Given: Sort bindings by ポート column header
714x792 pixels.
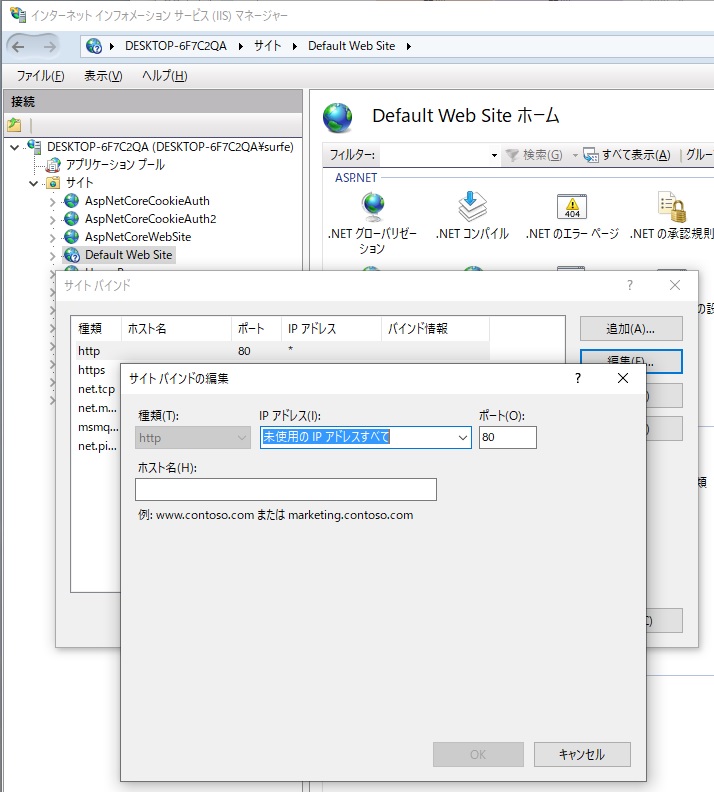Looking at the screenshot, I should tap(256, 328).
